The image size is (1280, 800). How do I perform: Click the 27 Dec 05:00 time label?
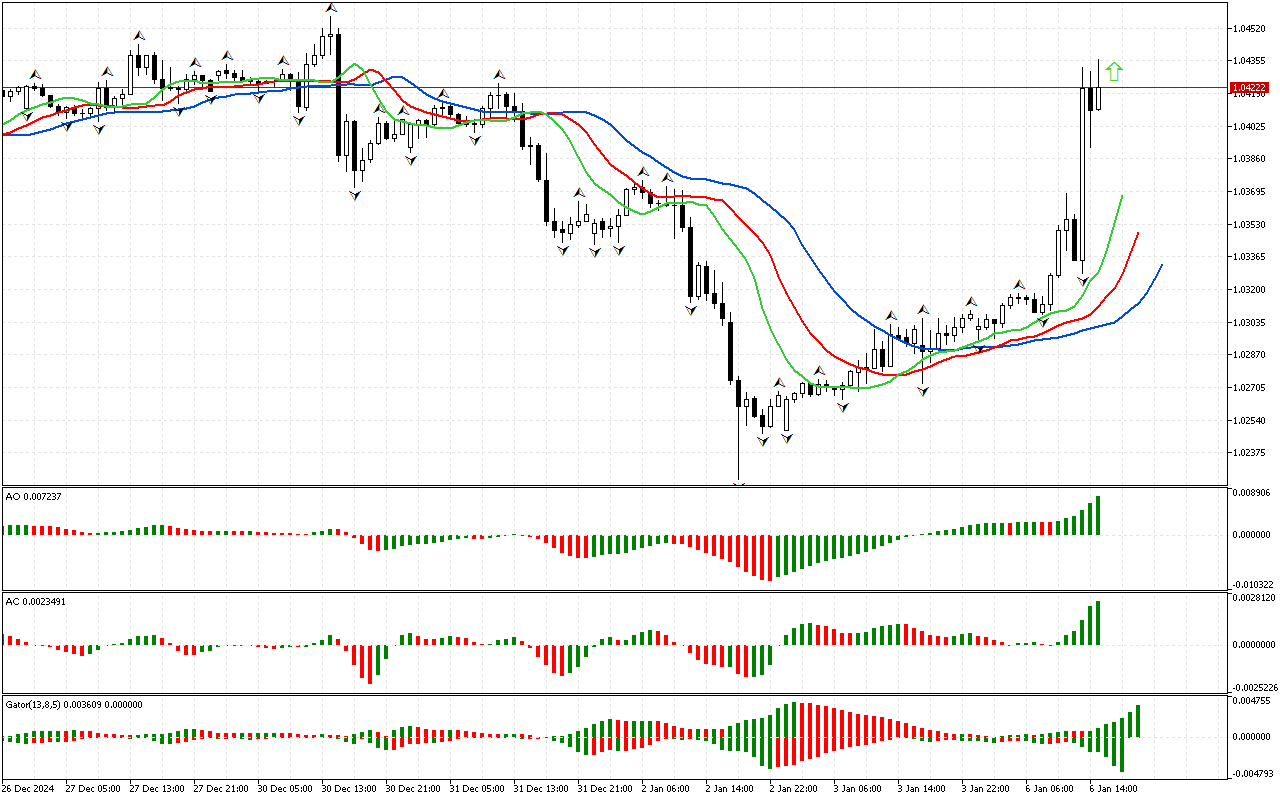(93, 788)
